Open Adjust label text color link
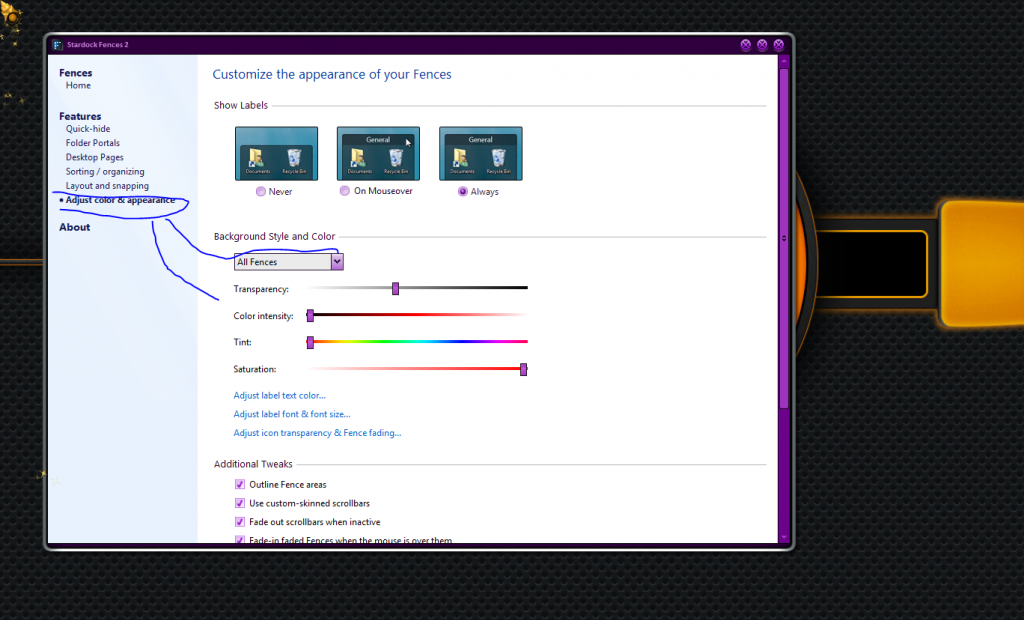The width and height of the screenshot is (1024, 620). pos(280,395)
